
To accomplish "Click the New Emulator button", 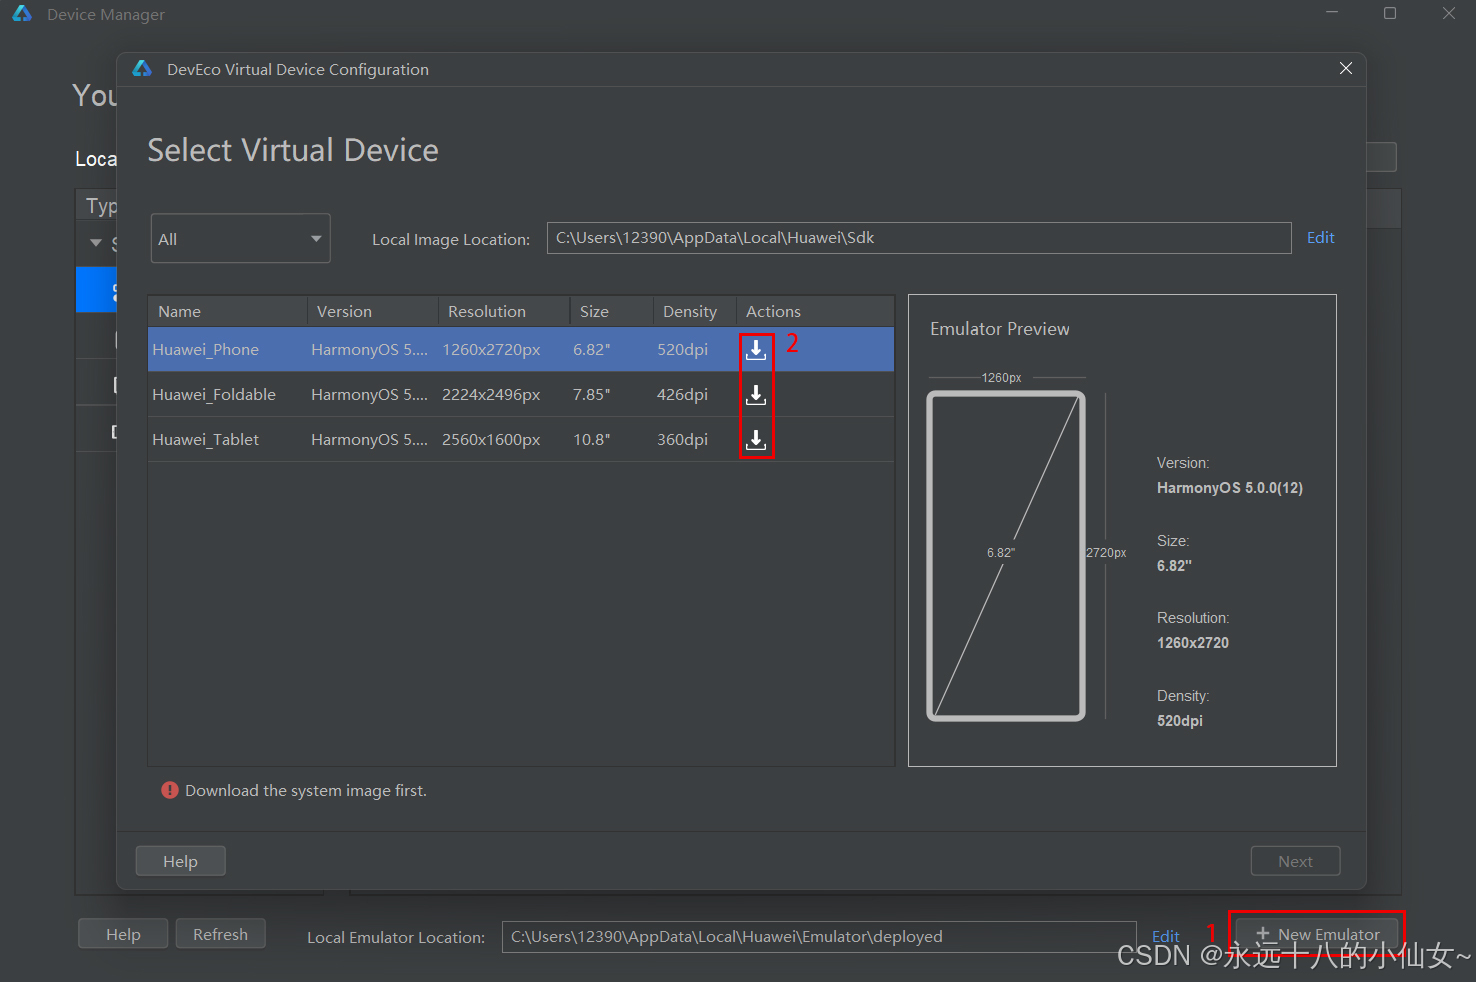I will [x=1317, y=934].
